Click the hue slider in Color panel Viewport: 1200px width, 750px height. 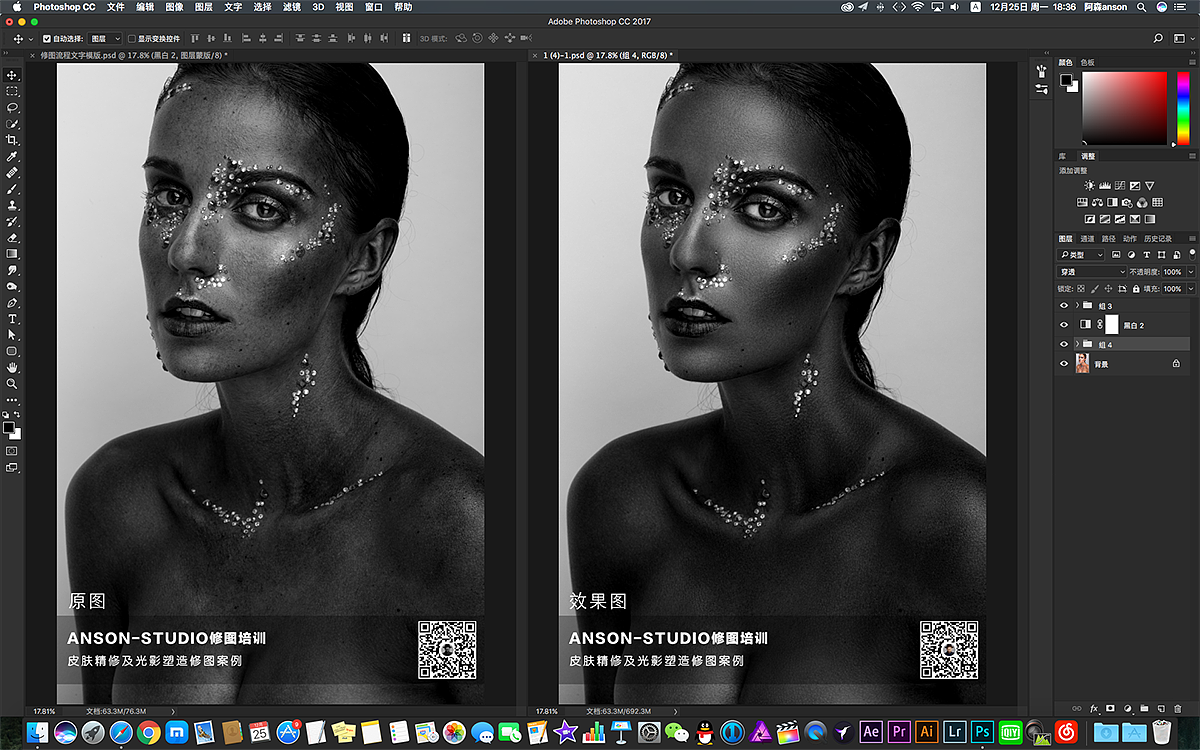pyautogui.click(x=1183, y=107)
